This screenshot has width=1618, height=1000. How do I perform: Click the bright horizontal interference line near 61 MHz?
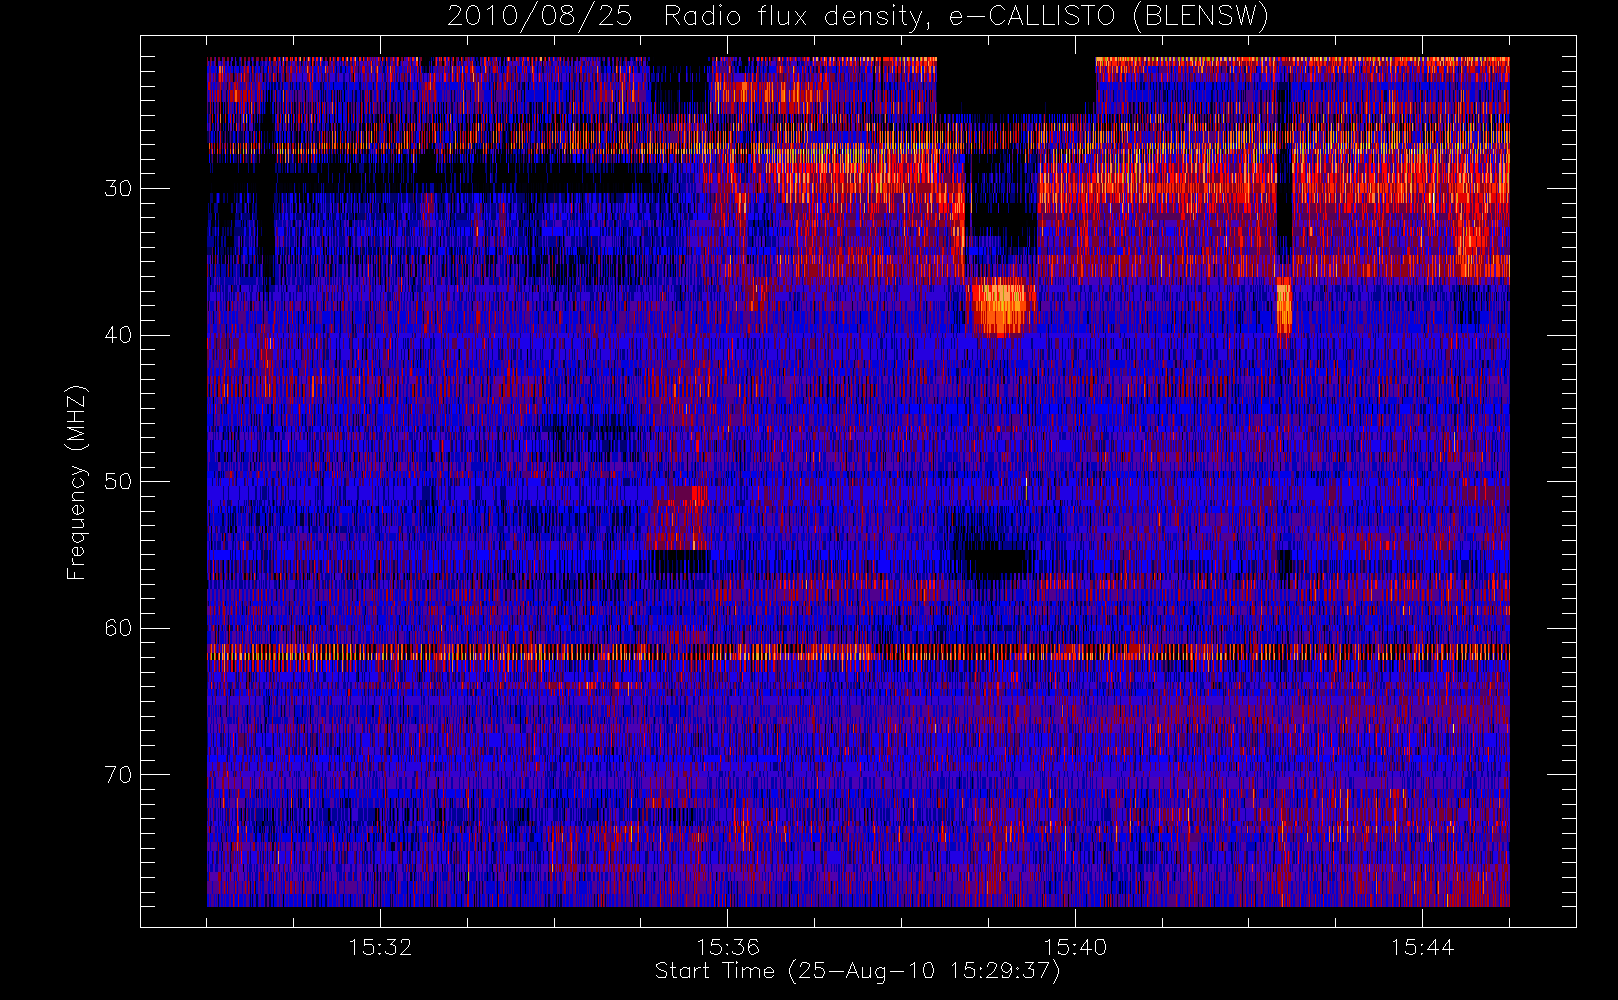tap(858, 652)
